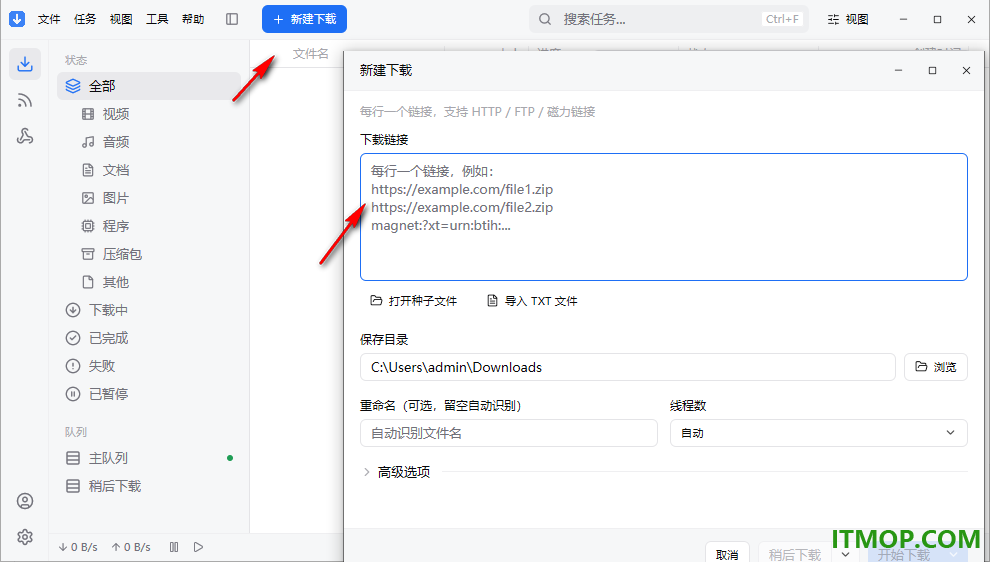The image size is (990, 562).
Task: Expand 高级选项 section
Action: click(398, 472)
